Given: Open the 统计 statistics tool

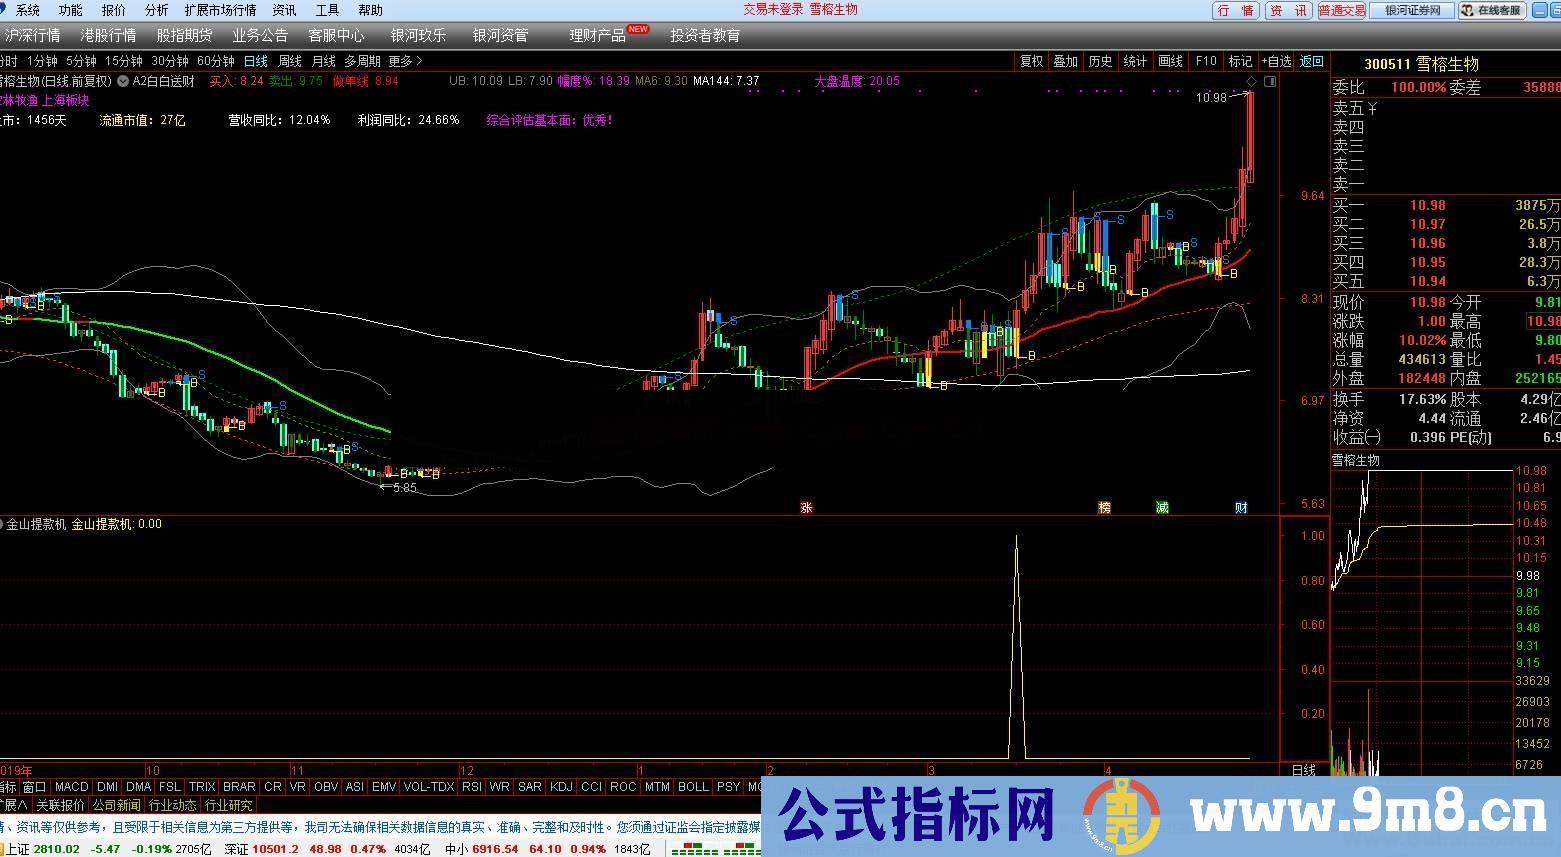Looking at the screenshot, I should pyautogui.click(x=1135, y=61).
